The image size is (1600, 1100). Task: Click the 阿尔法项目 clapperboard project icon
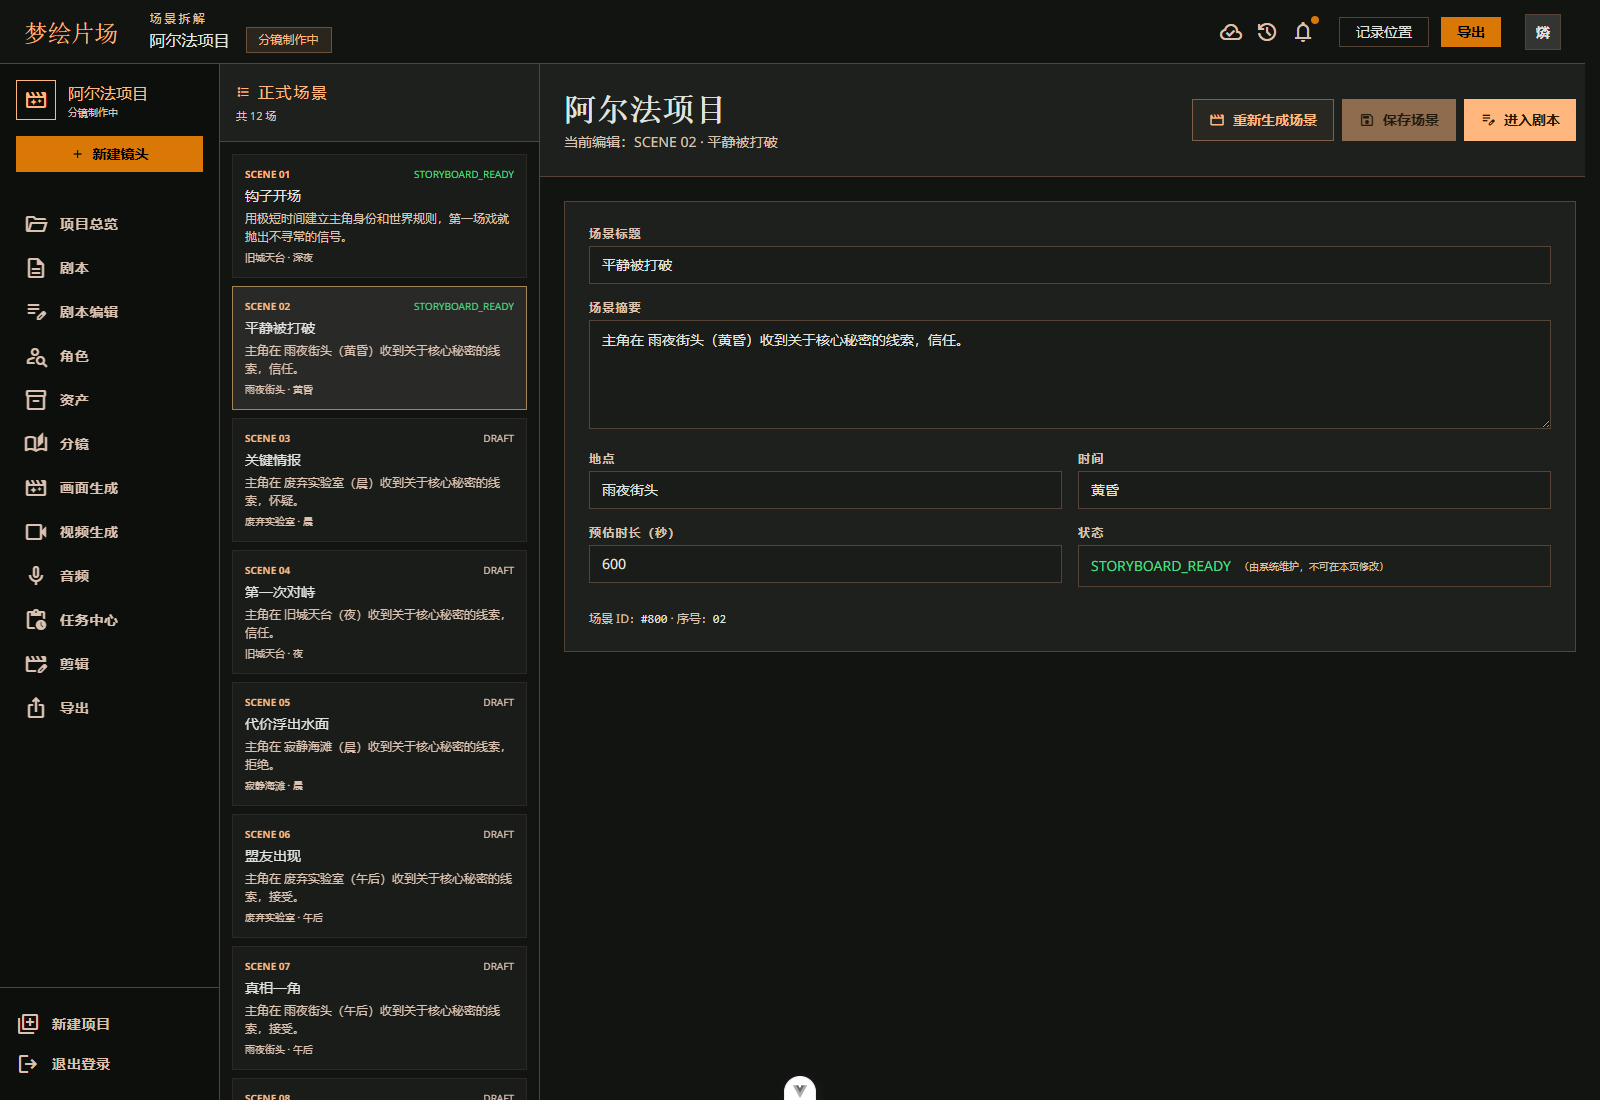click(x=36, y=100)
